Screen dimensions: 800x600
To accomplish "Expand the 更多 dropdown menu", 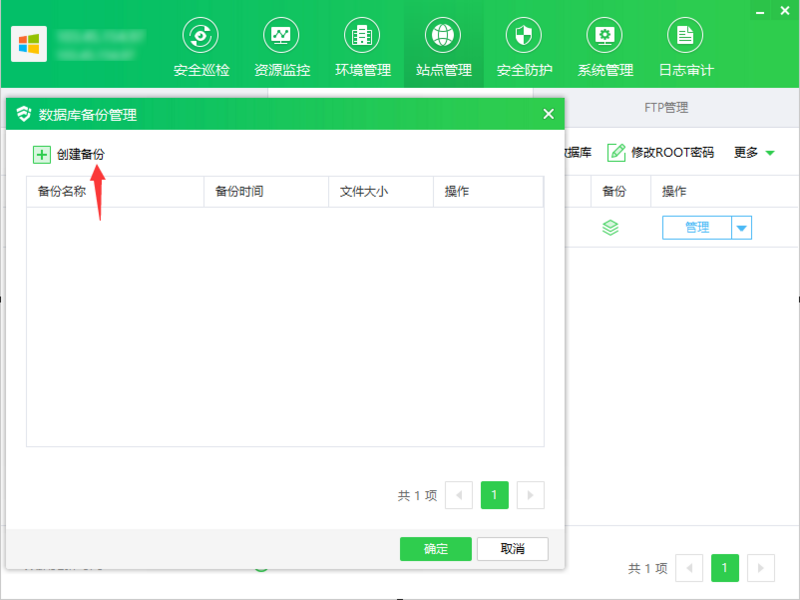I will pyautogui.click(x=755, y=153).
